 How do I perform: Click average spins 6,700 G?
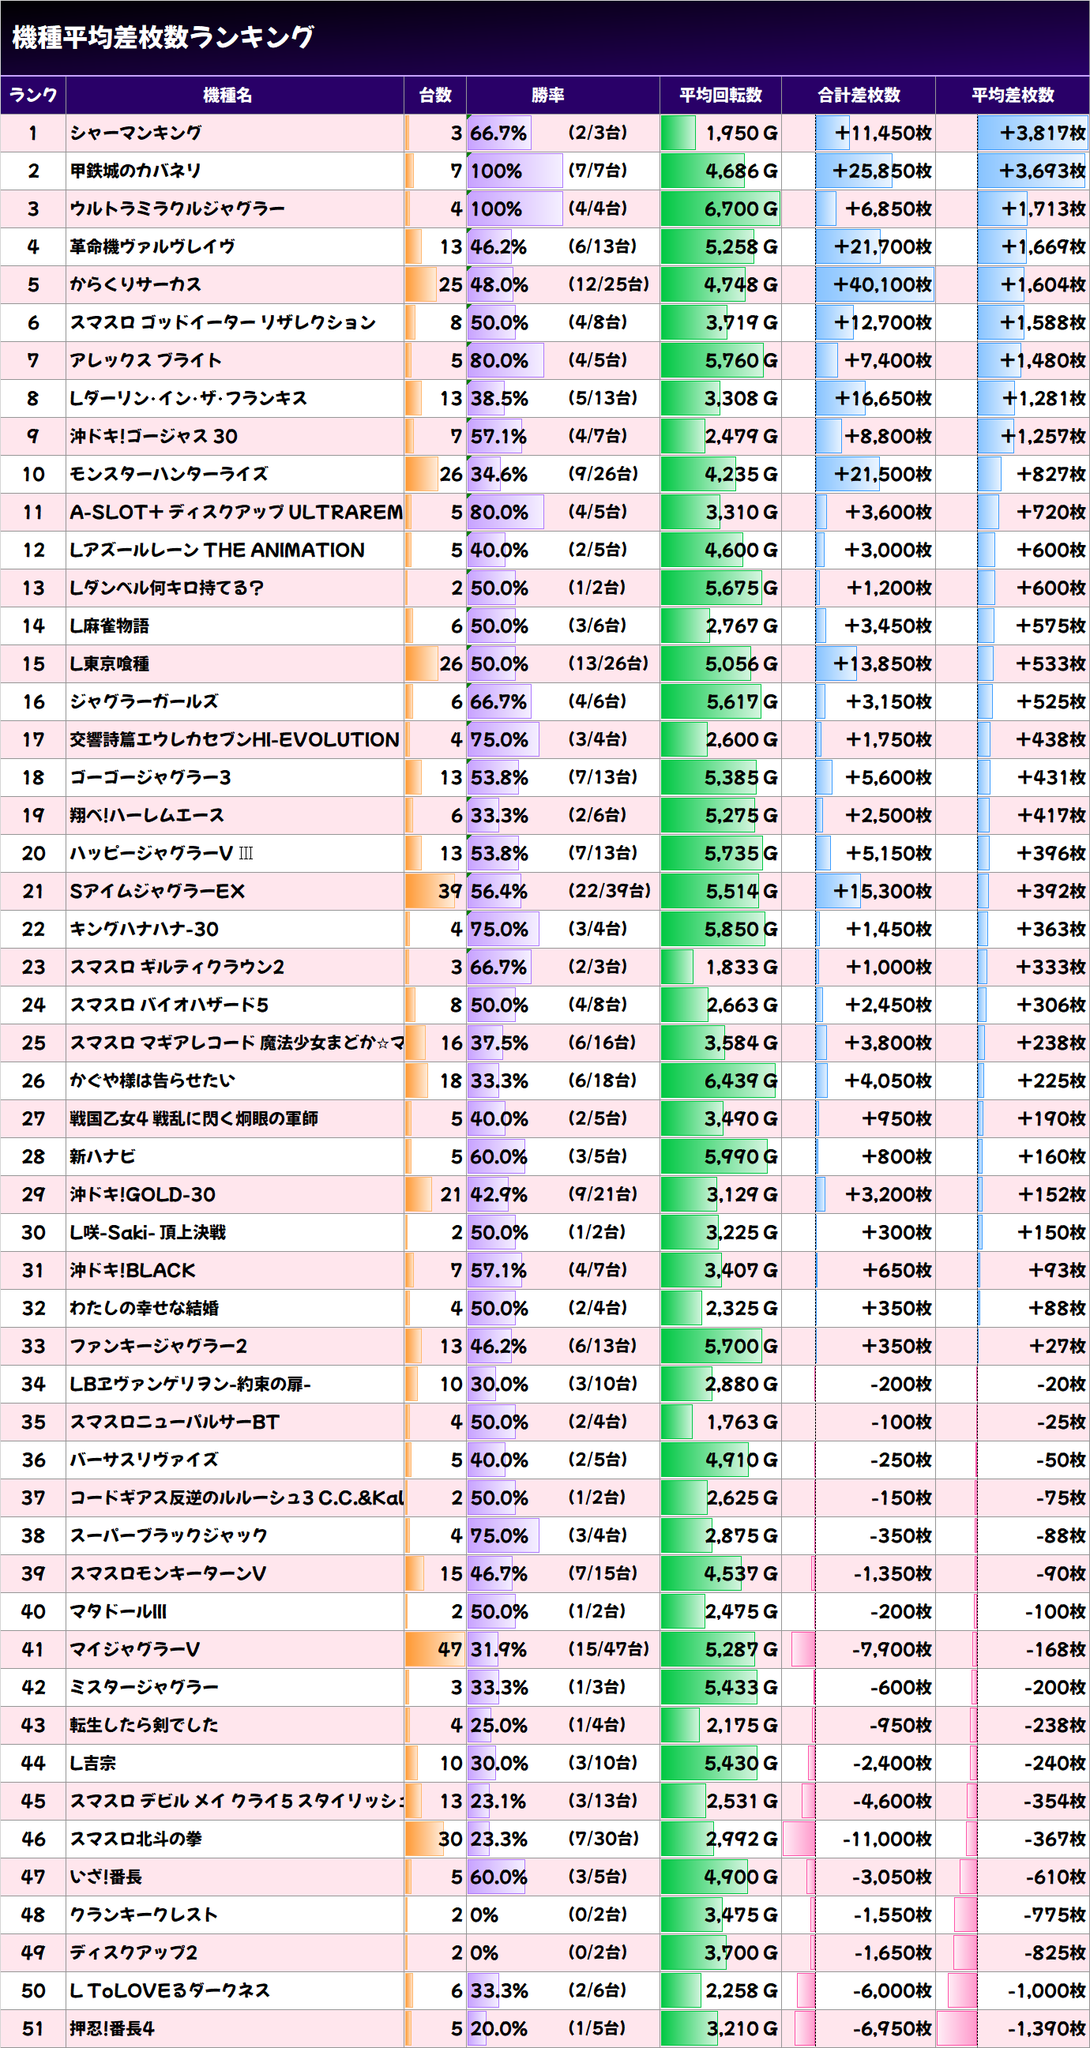741,209
